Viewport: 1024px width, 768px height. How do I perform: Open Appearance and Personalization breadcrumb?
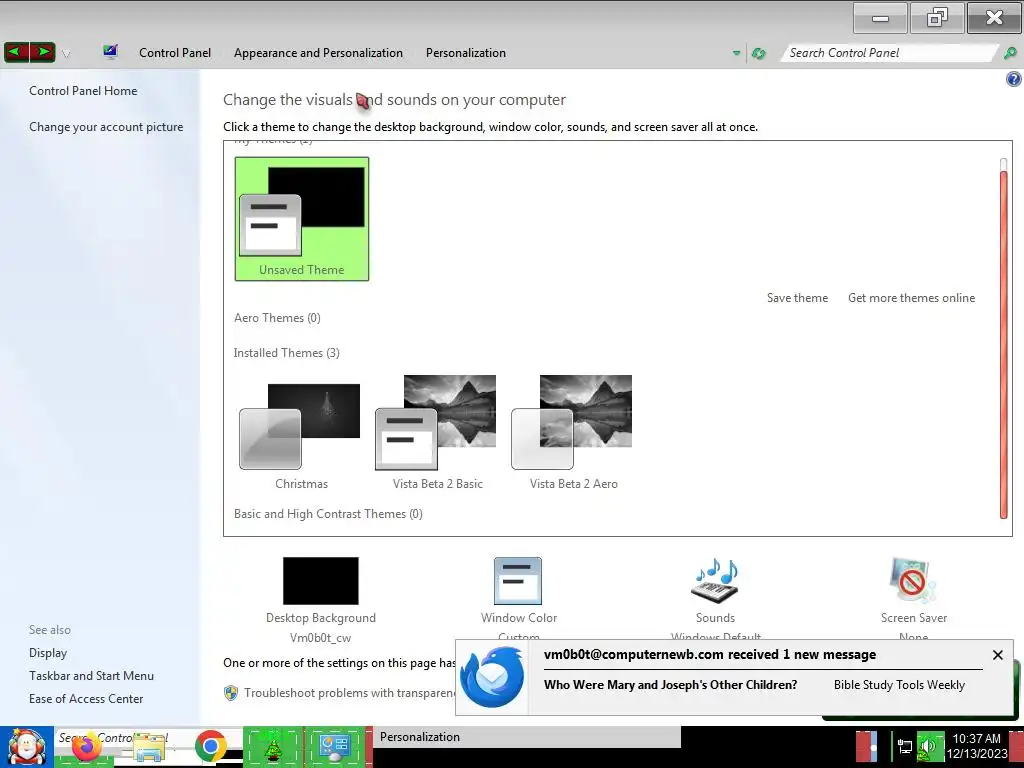tap(318, 53)
